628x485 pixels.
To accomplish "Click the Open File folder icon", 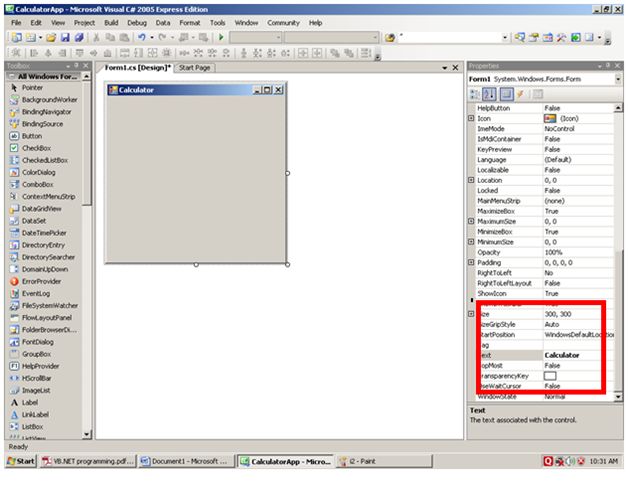I will pyautogui.click(x=51, y=37).
